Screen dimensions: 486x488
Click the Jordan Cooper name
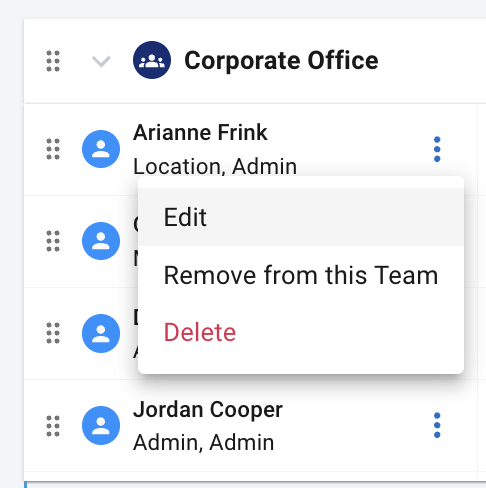[208, 410]
